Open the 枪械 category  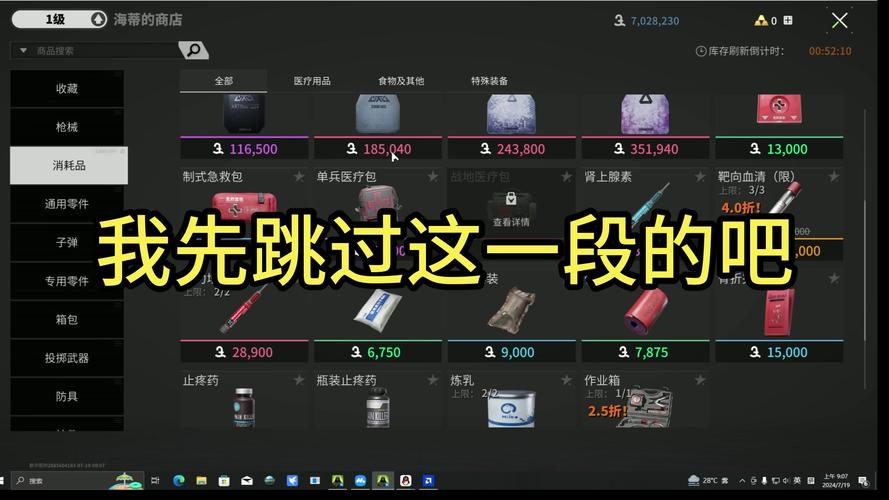pos(67,127)
